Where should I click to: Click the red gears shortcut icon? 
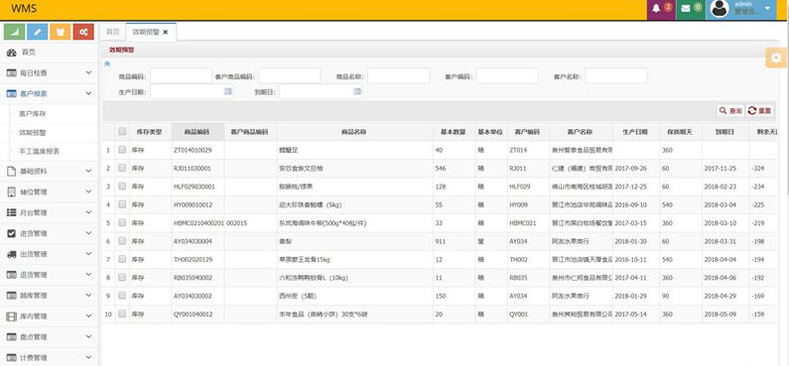pos(84,31)
